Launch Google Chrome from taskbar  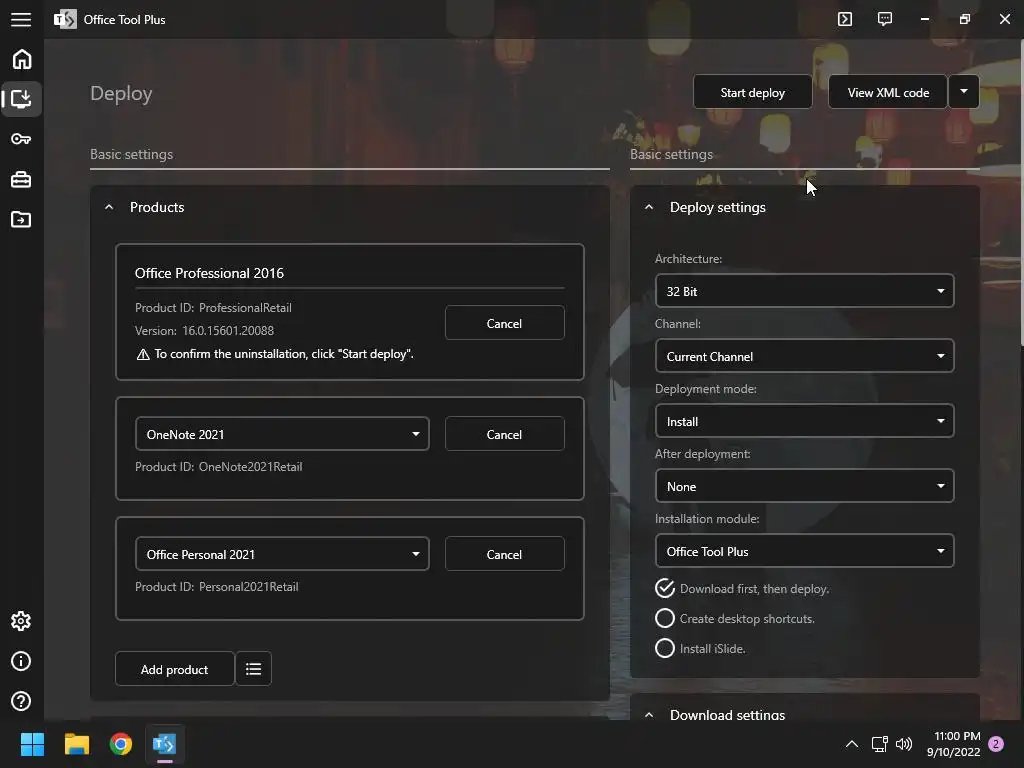121,744
